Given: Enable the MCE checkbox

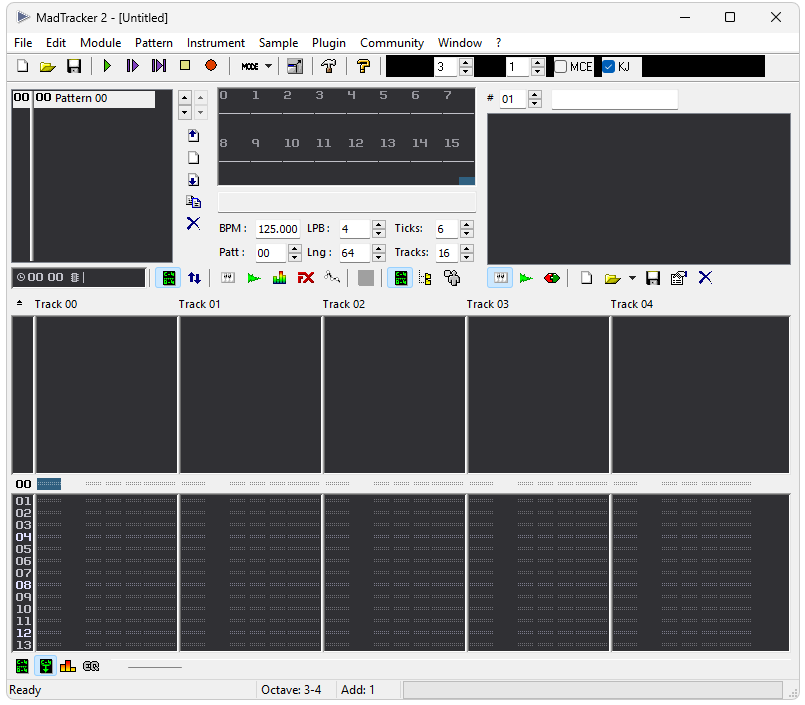Looking at the screenshot, I should tap(561, 67).
